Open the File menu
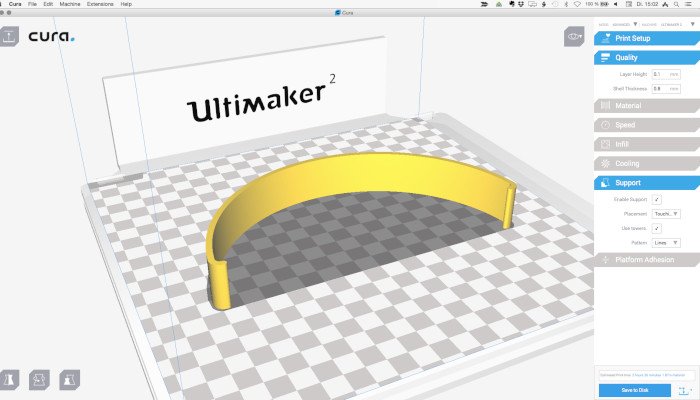This screenshot has width=700, height=400. pos(33,4)
